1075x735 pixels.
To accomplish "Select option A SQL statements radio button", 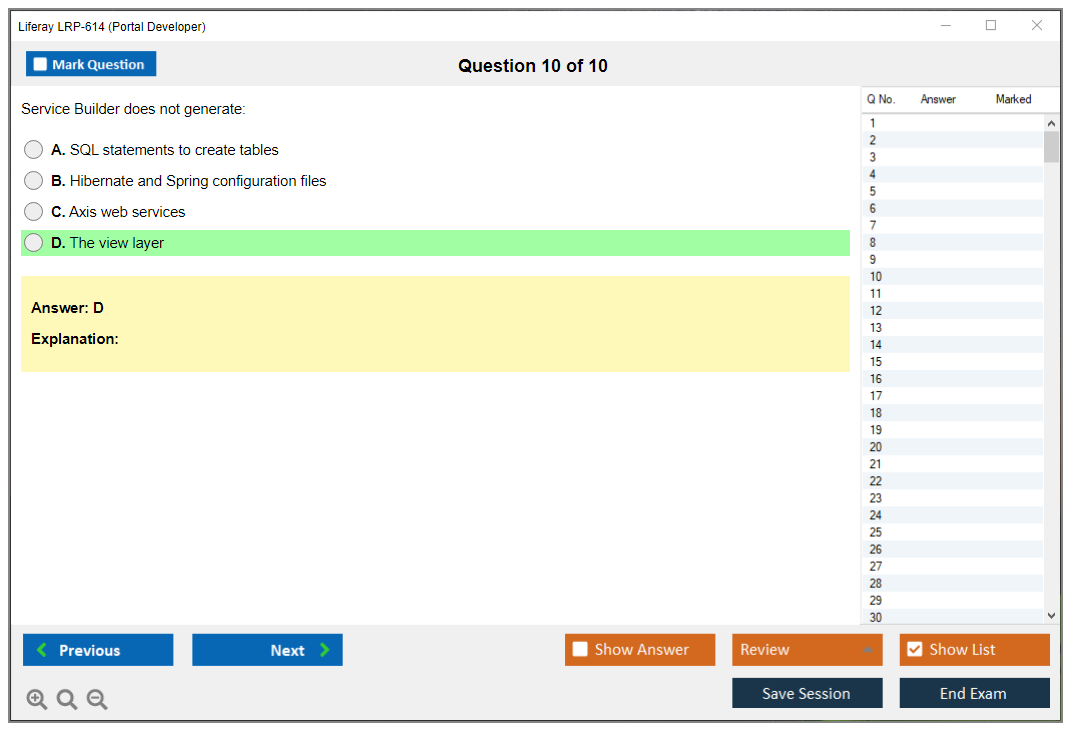I will click(34, 150).
